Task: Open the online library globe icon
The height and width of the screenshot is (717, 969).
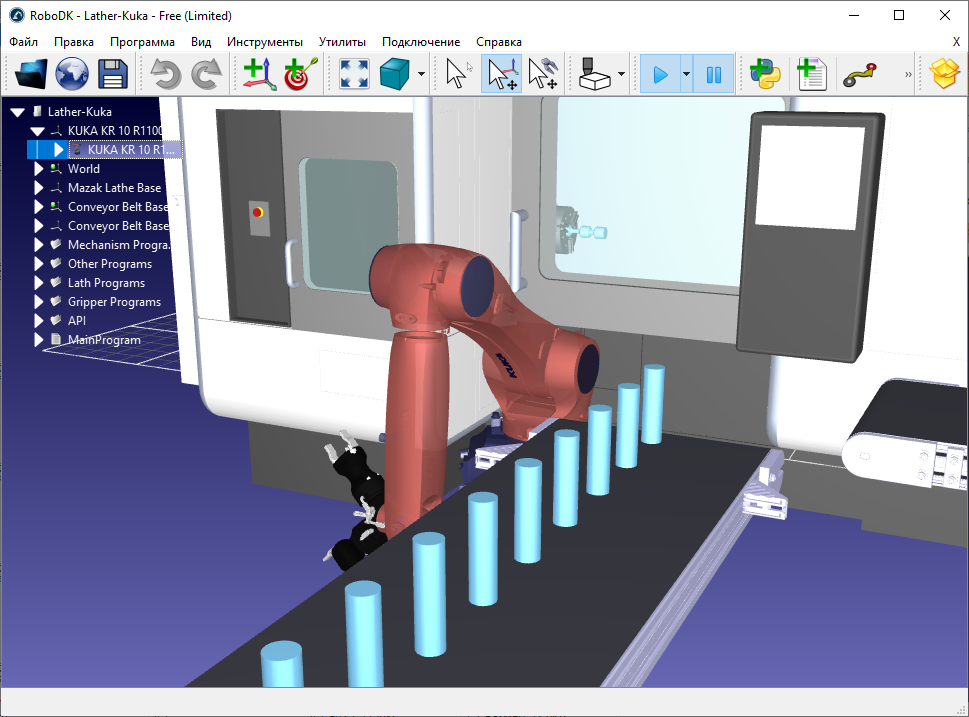Action: pos(71,74)
